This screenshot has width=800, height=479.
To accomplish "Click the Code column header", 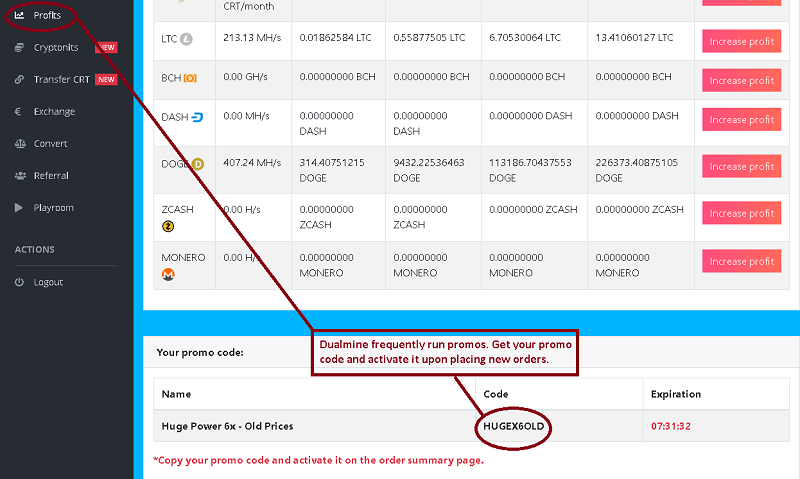I will [495, 394].
